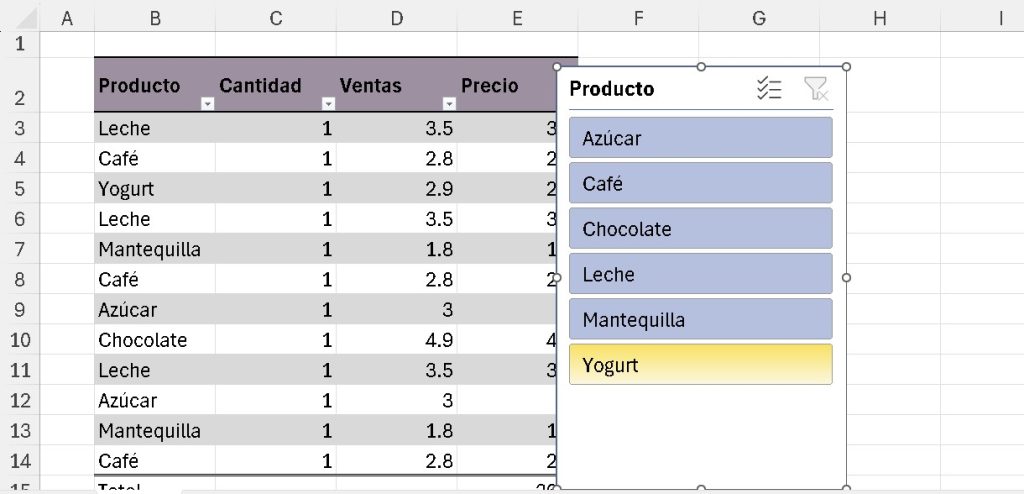Click the 4.9 value in Ventas column

438,340
